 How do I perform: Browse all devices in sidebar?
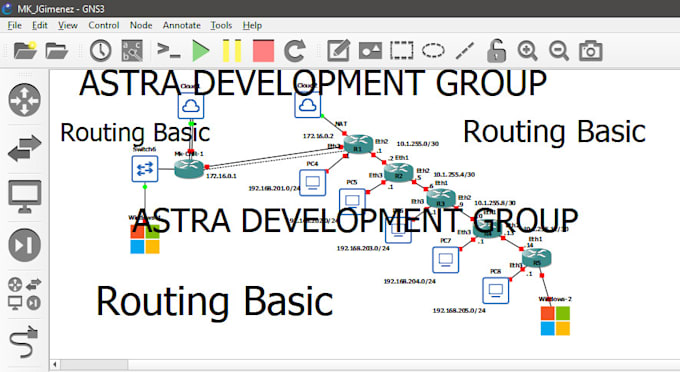(x=25, y=294)
